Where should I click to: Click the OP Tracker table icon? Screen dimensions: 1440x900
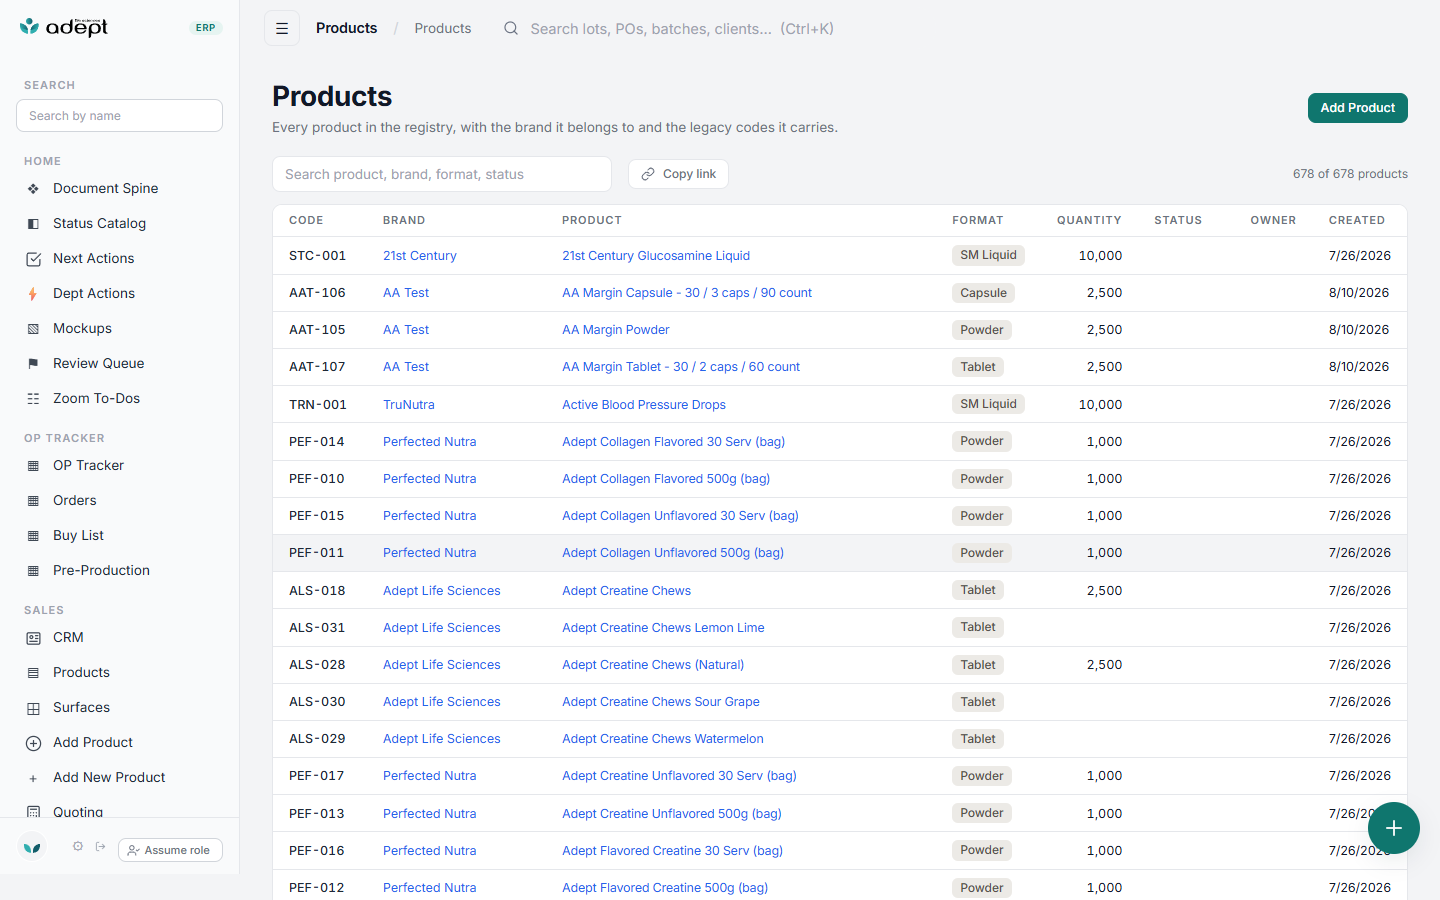click(x=33, y=466)
